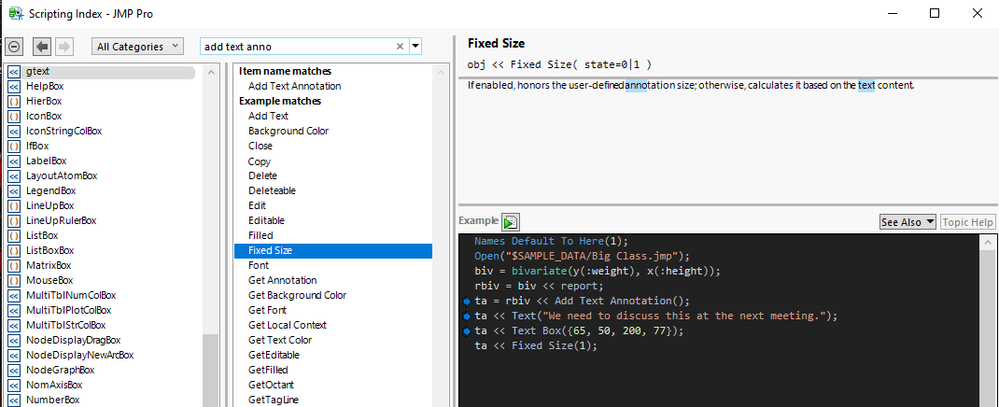Open the See Also dropdown

tap(907, 222)
